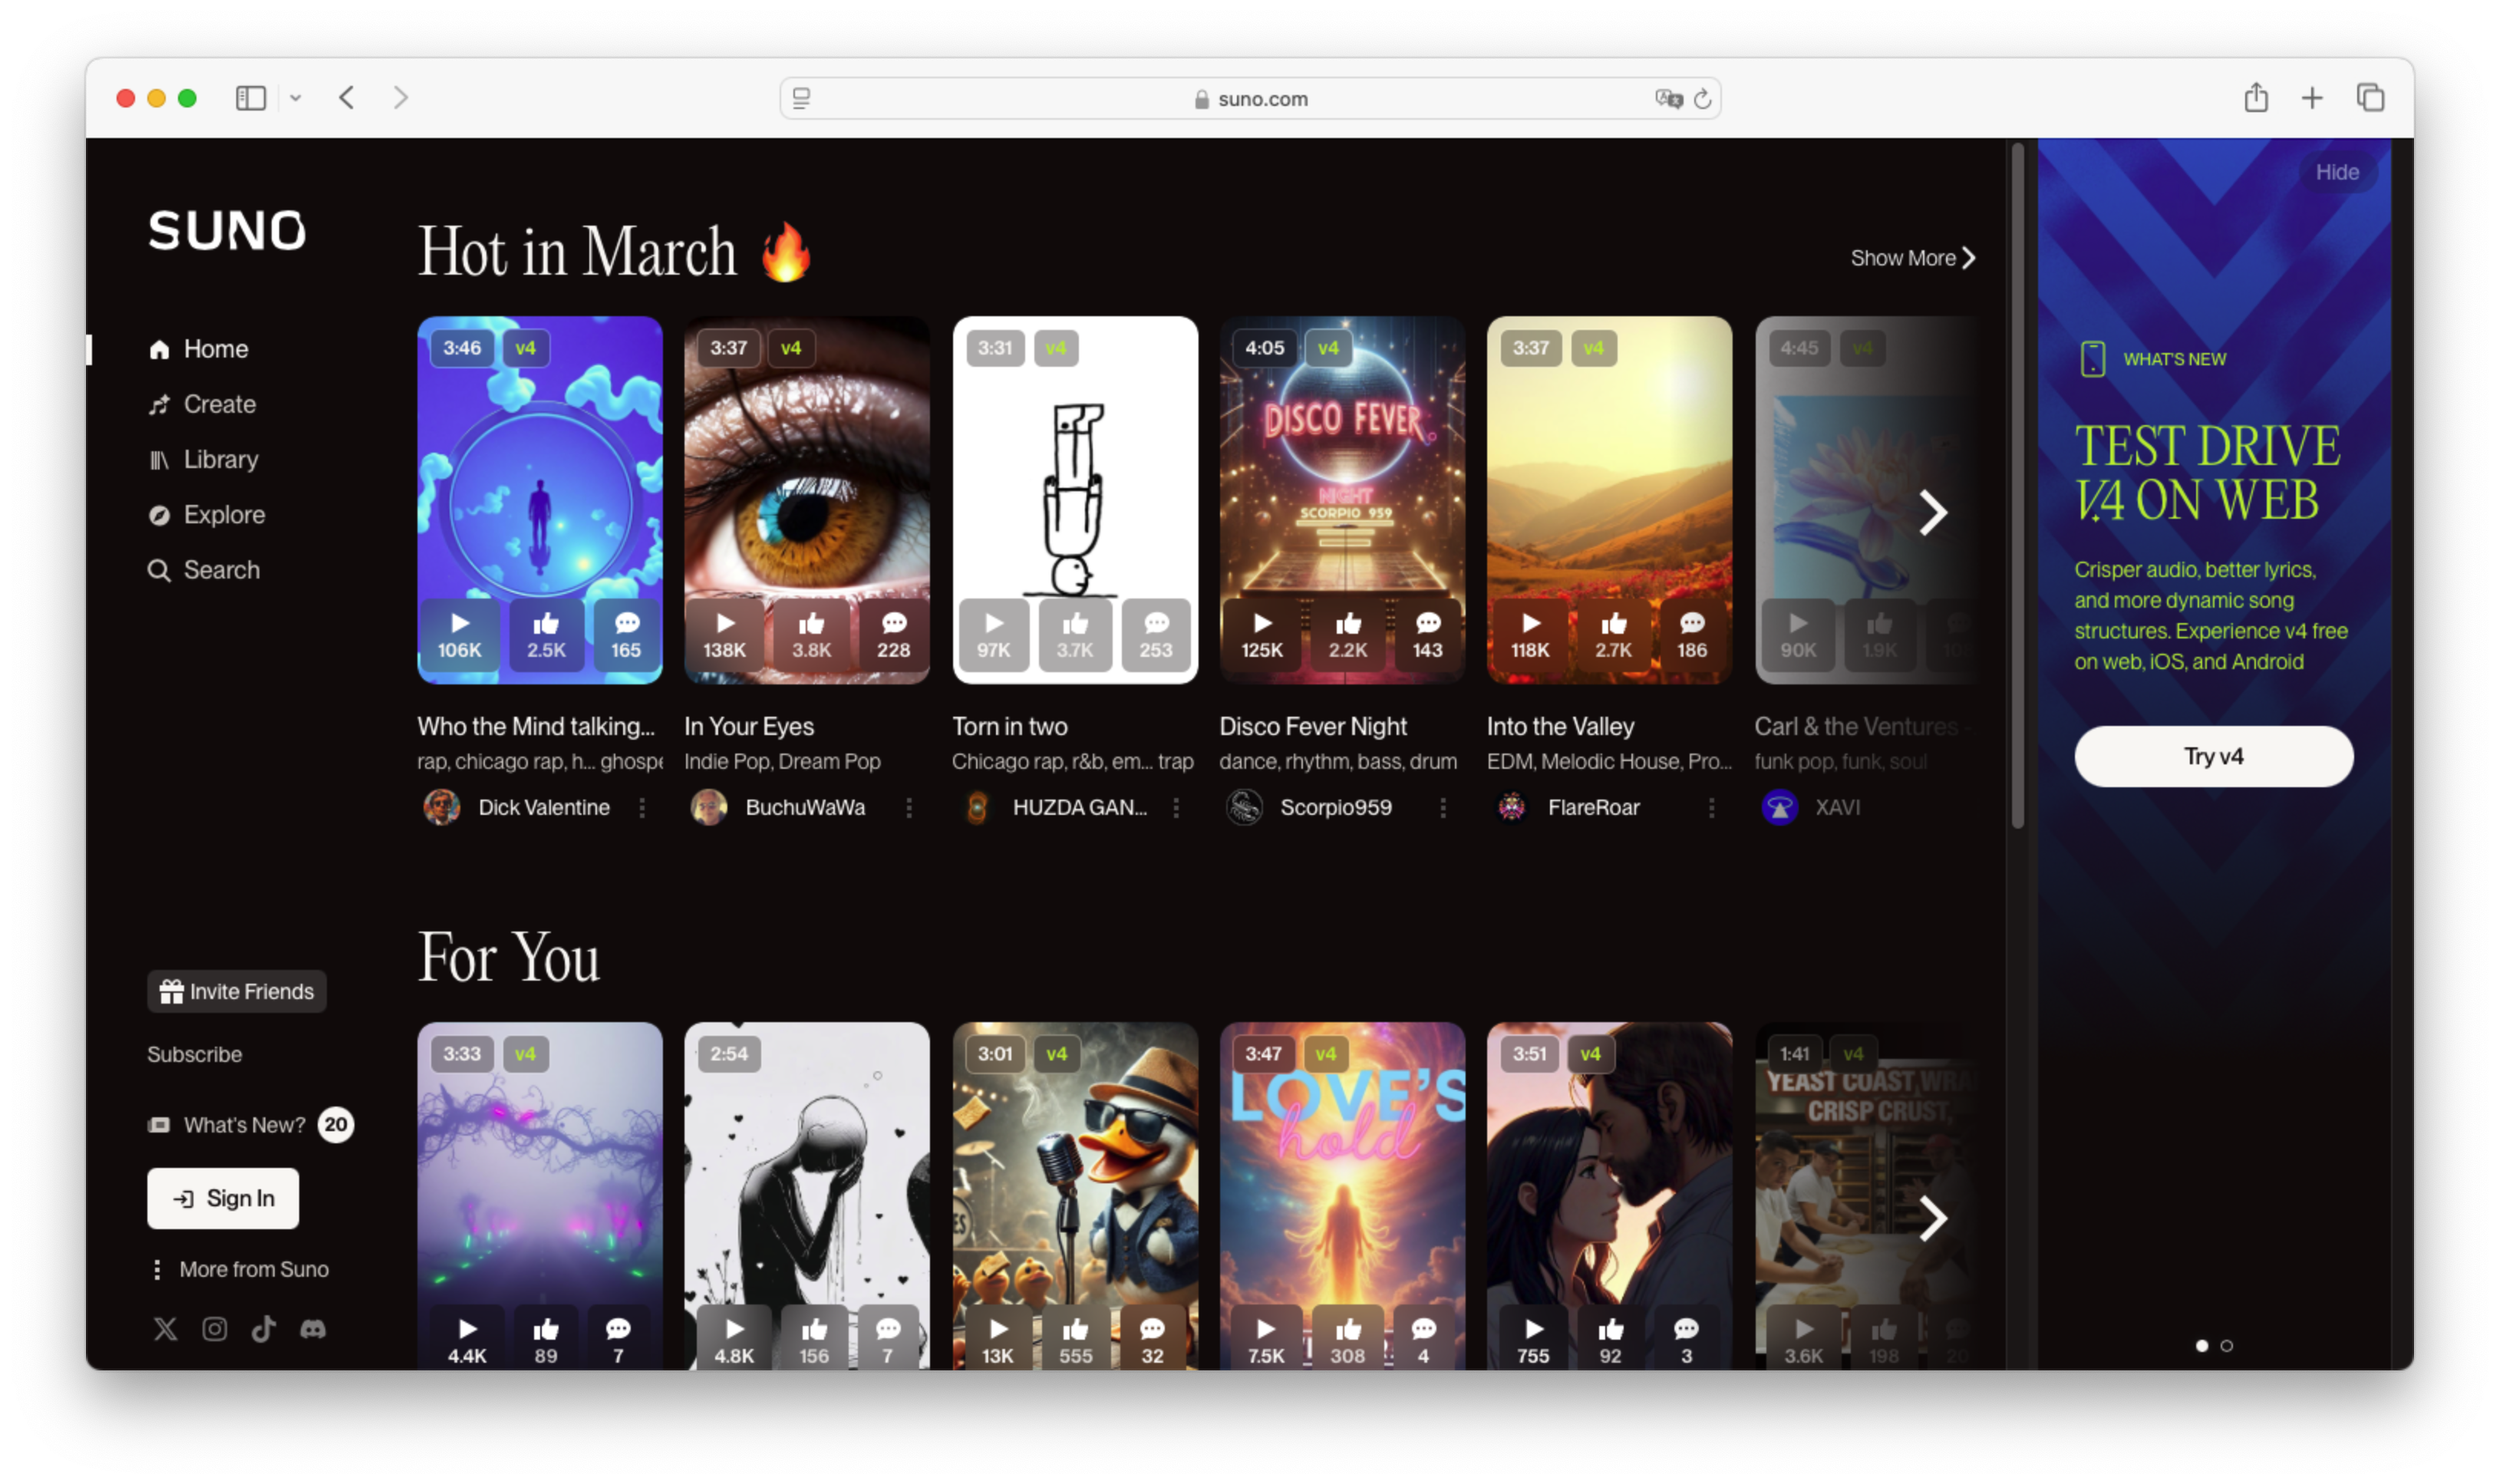Screen dimensions: 2500x1484
Task: Like the song Torn in two
Action: [1075, 636]
